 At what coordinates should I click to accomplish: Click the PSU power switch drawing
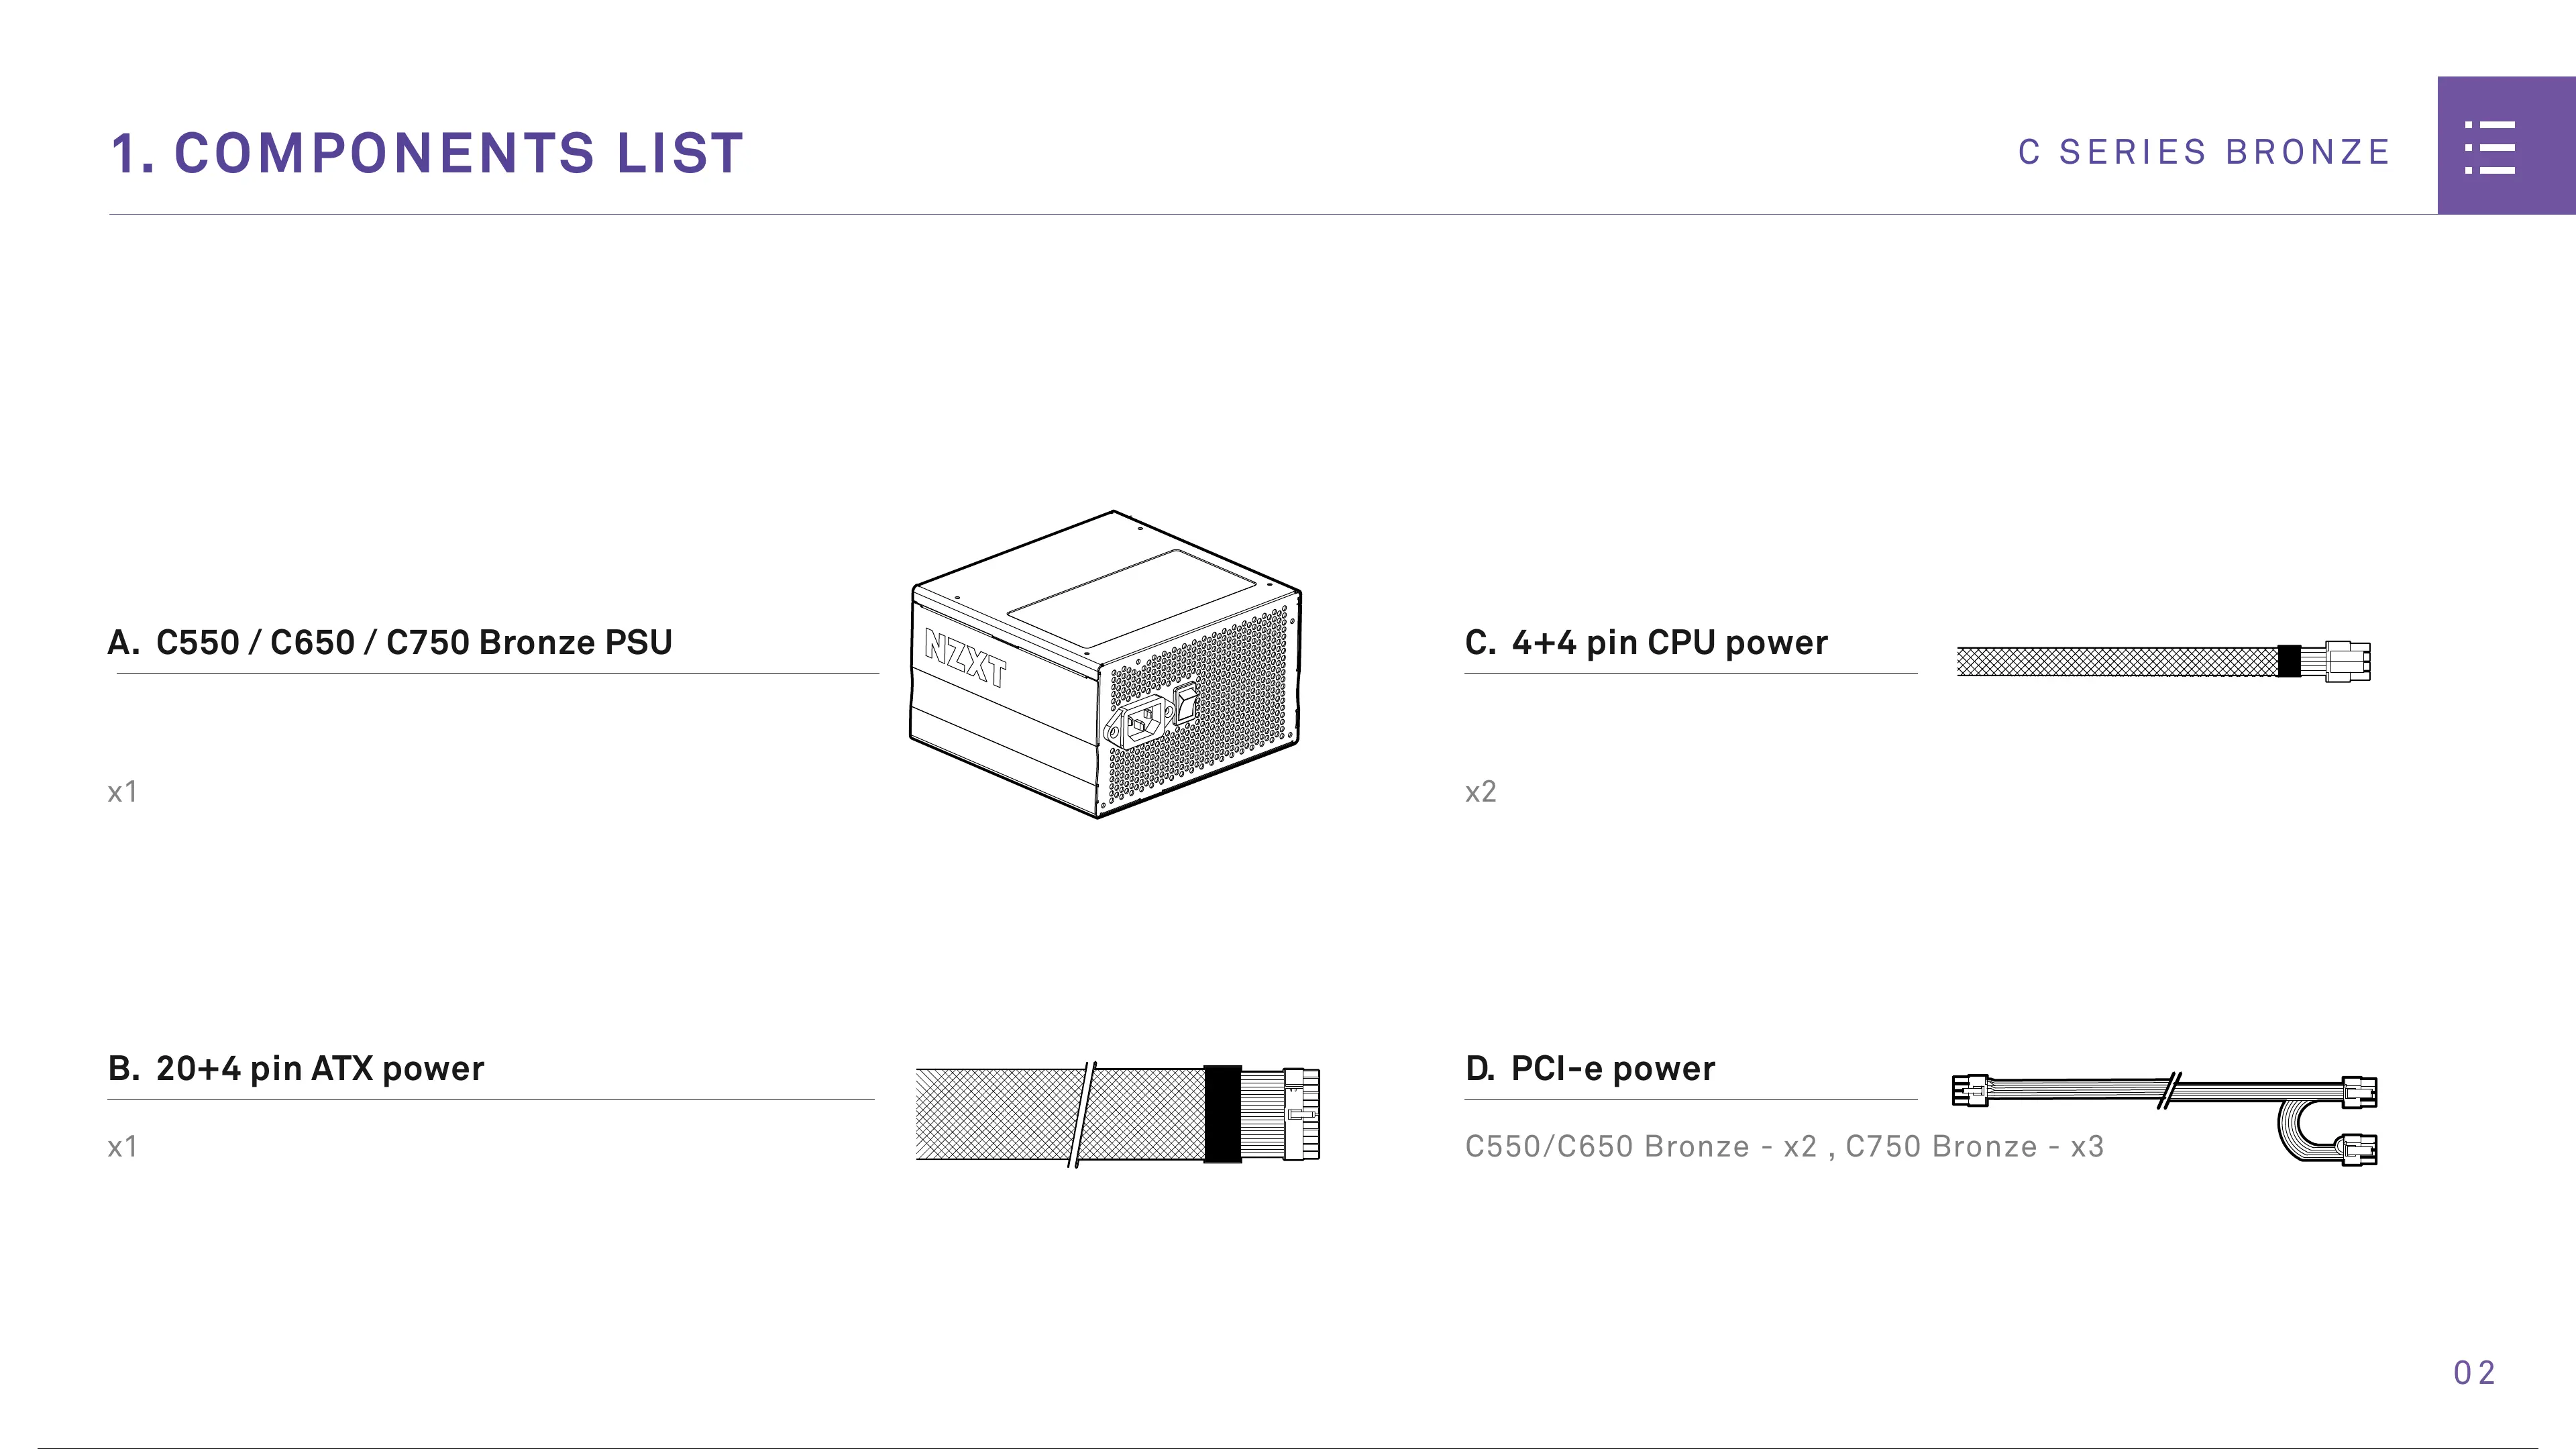pyautogui.click(x=1185, y=702)
